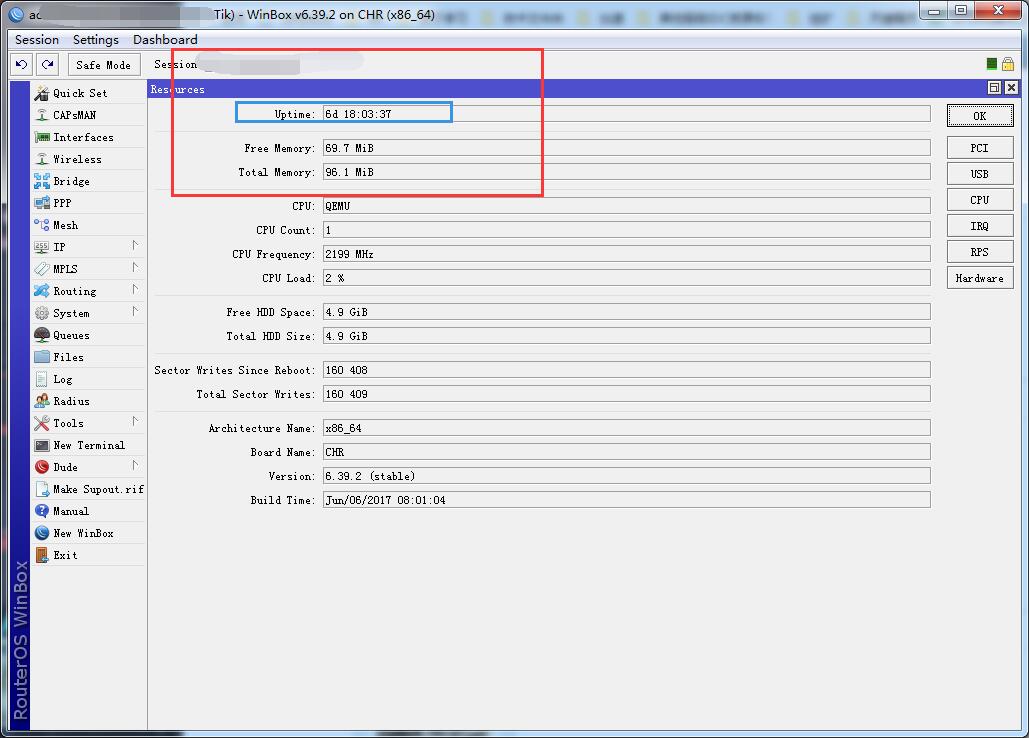Open the Session menu
This screenshot has width=1029, height=738.
click(x=37, y=40)
